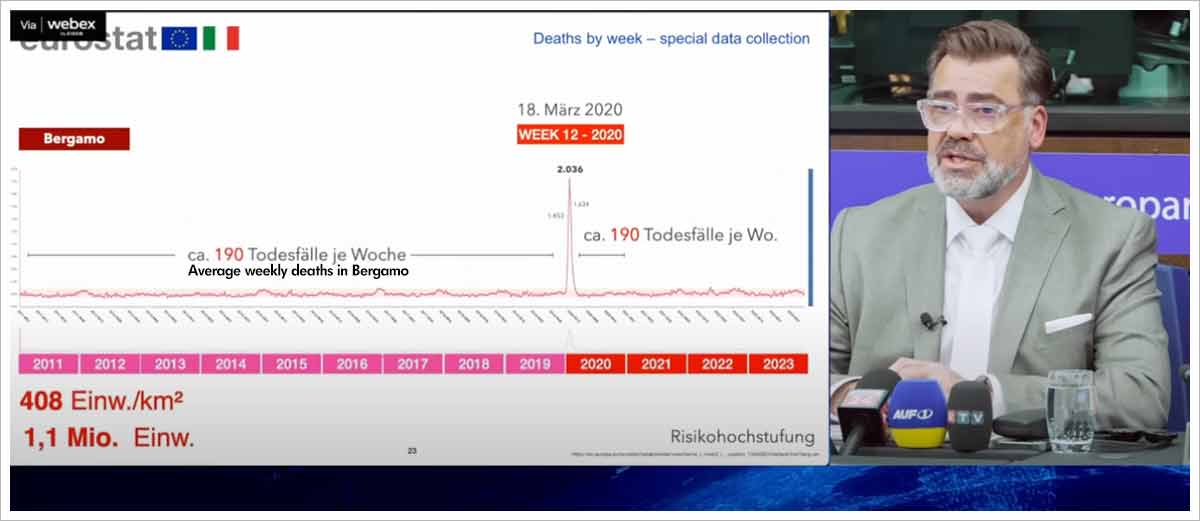This screenshot has width=1200, height=521.
Task: Click the yellow AUF1 microphone
Action: point(916,414)
